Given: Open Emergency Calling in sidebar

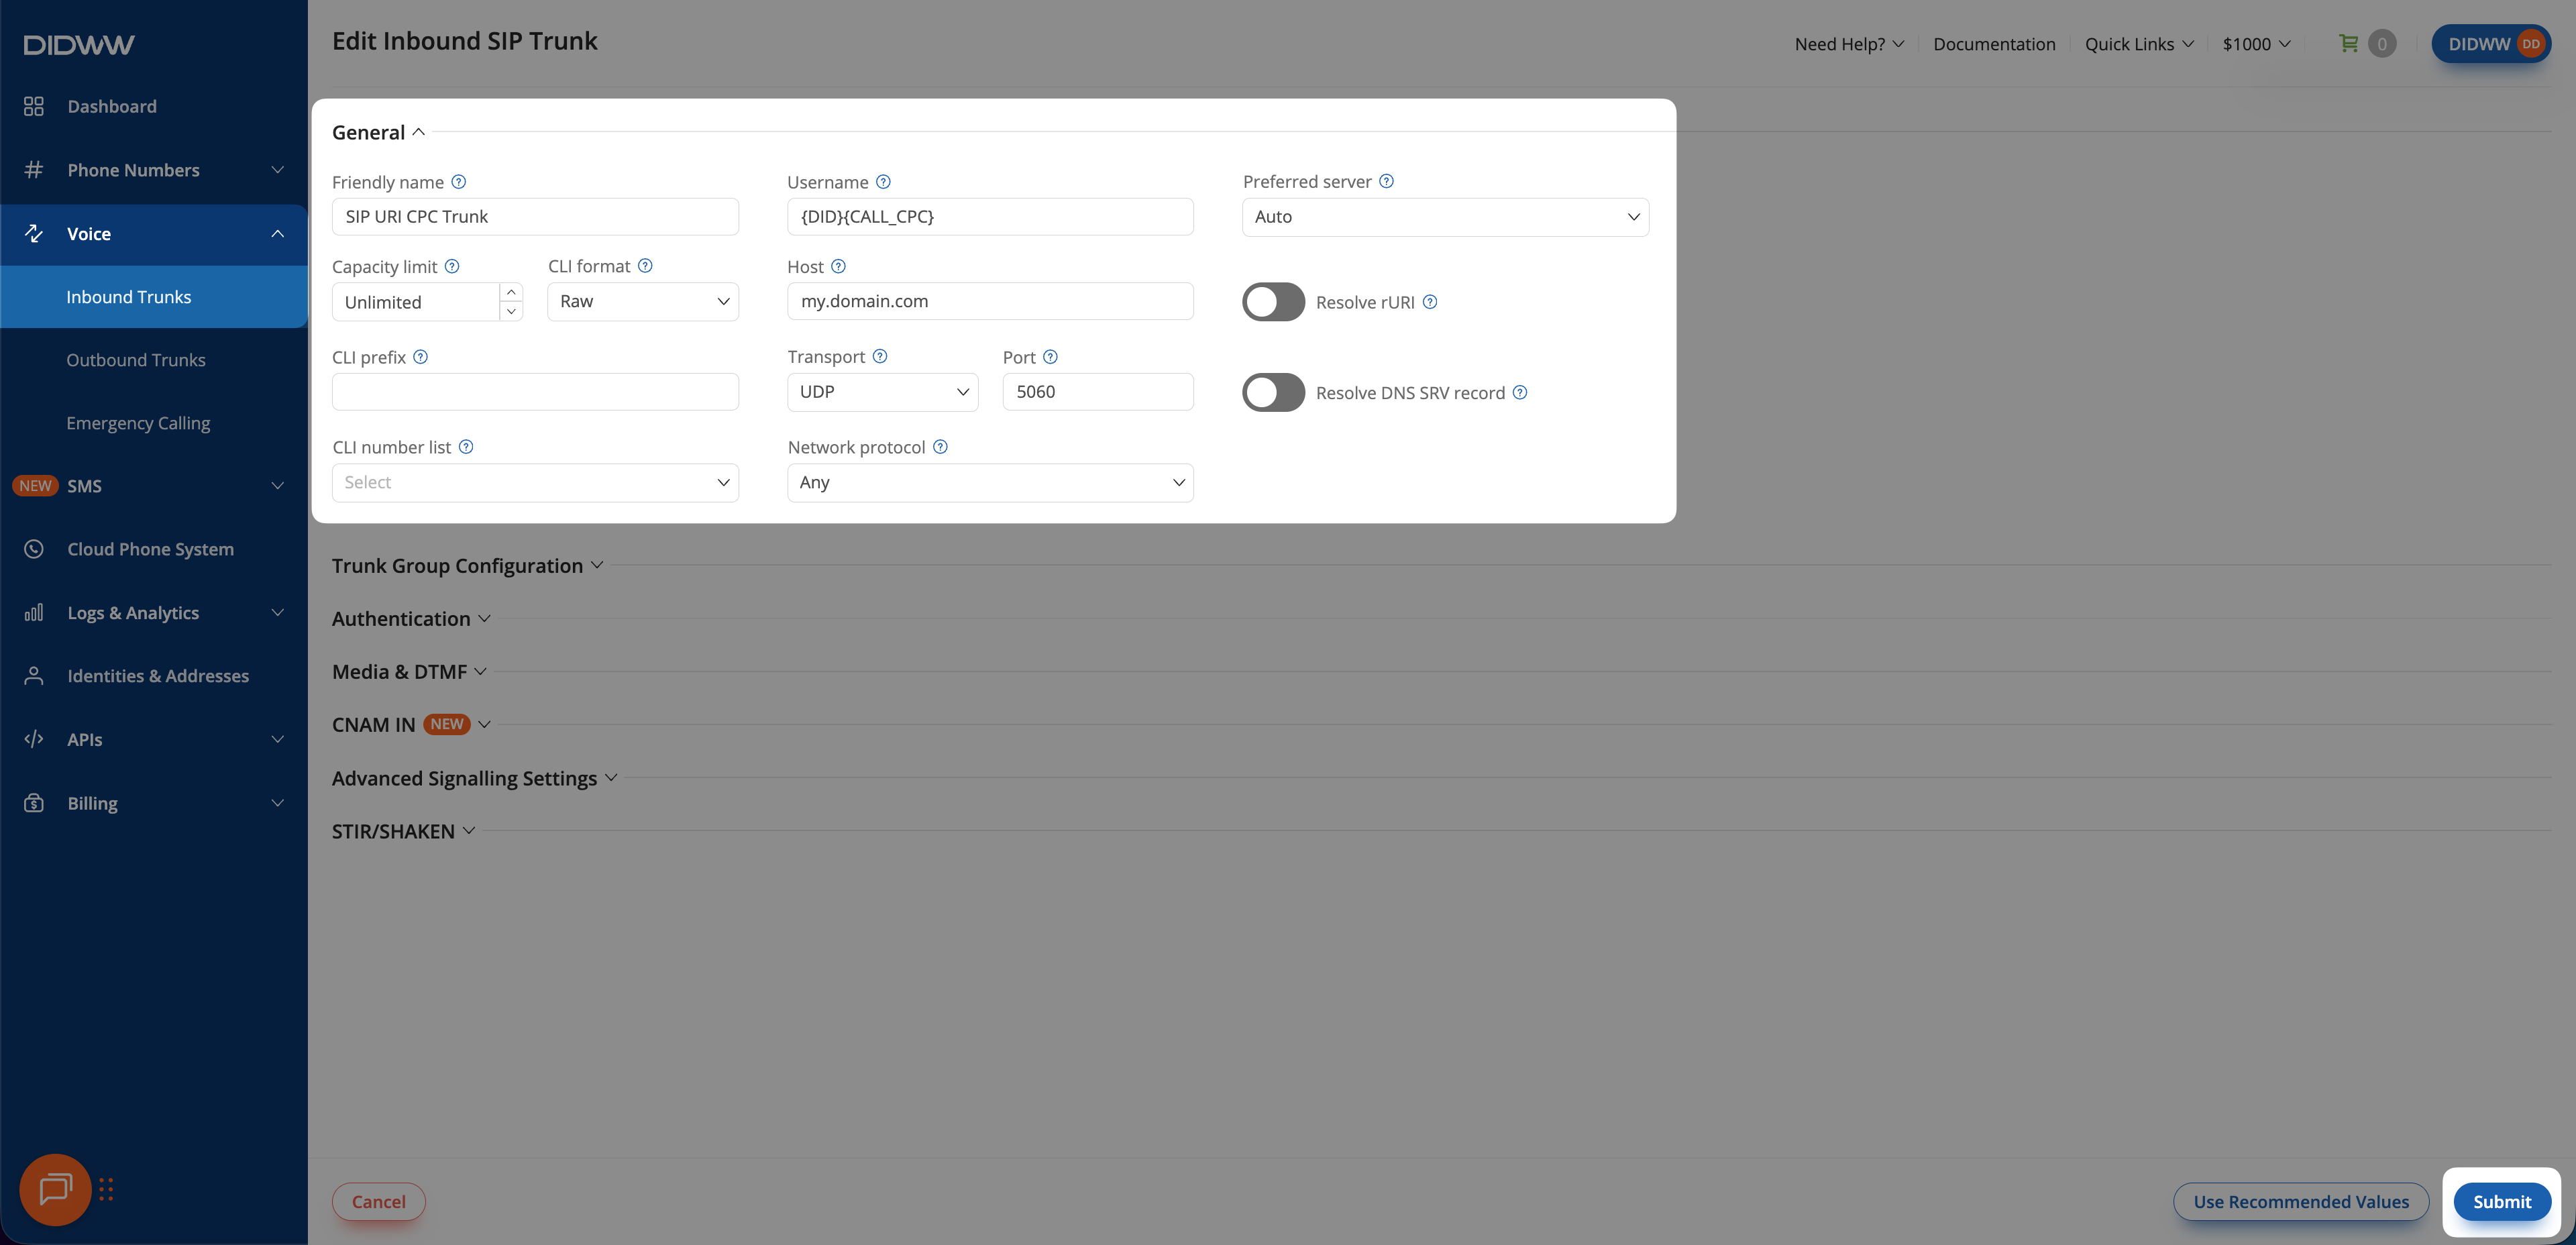Looking at the screenshot, I should (138, 423).
